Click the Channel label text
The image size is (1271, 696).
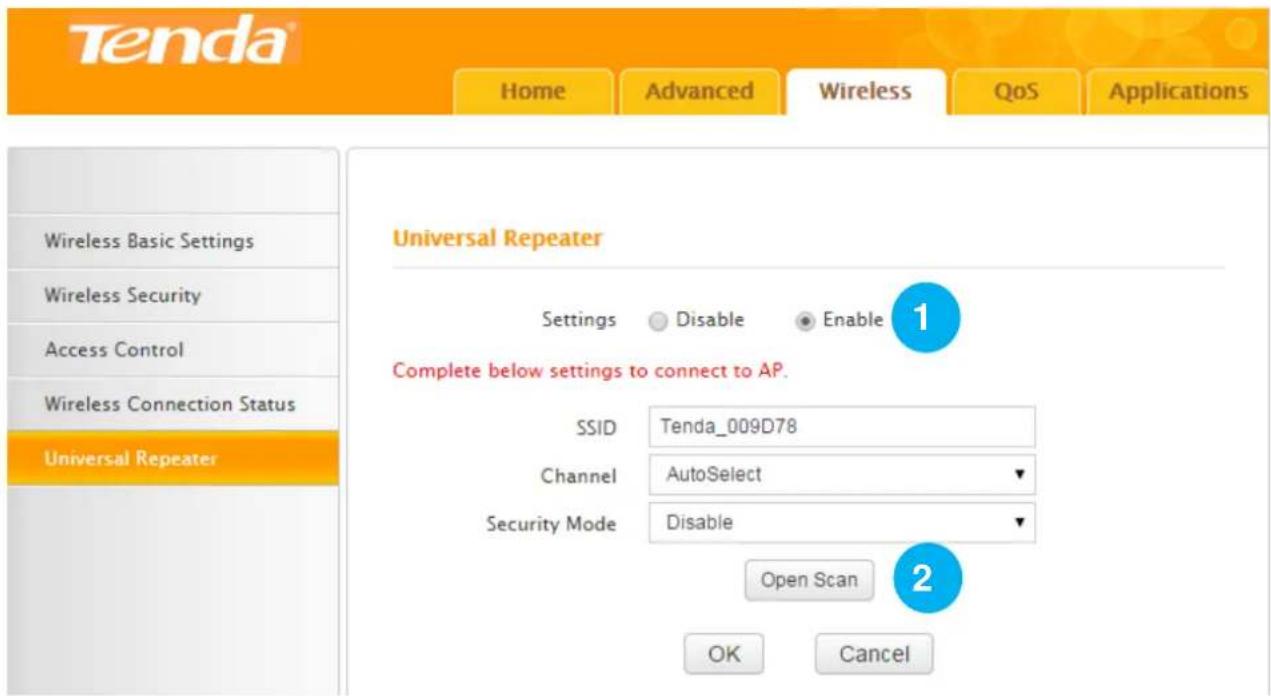579,476
